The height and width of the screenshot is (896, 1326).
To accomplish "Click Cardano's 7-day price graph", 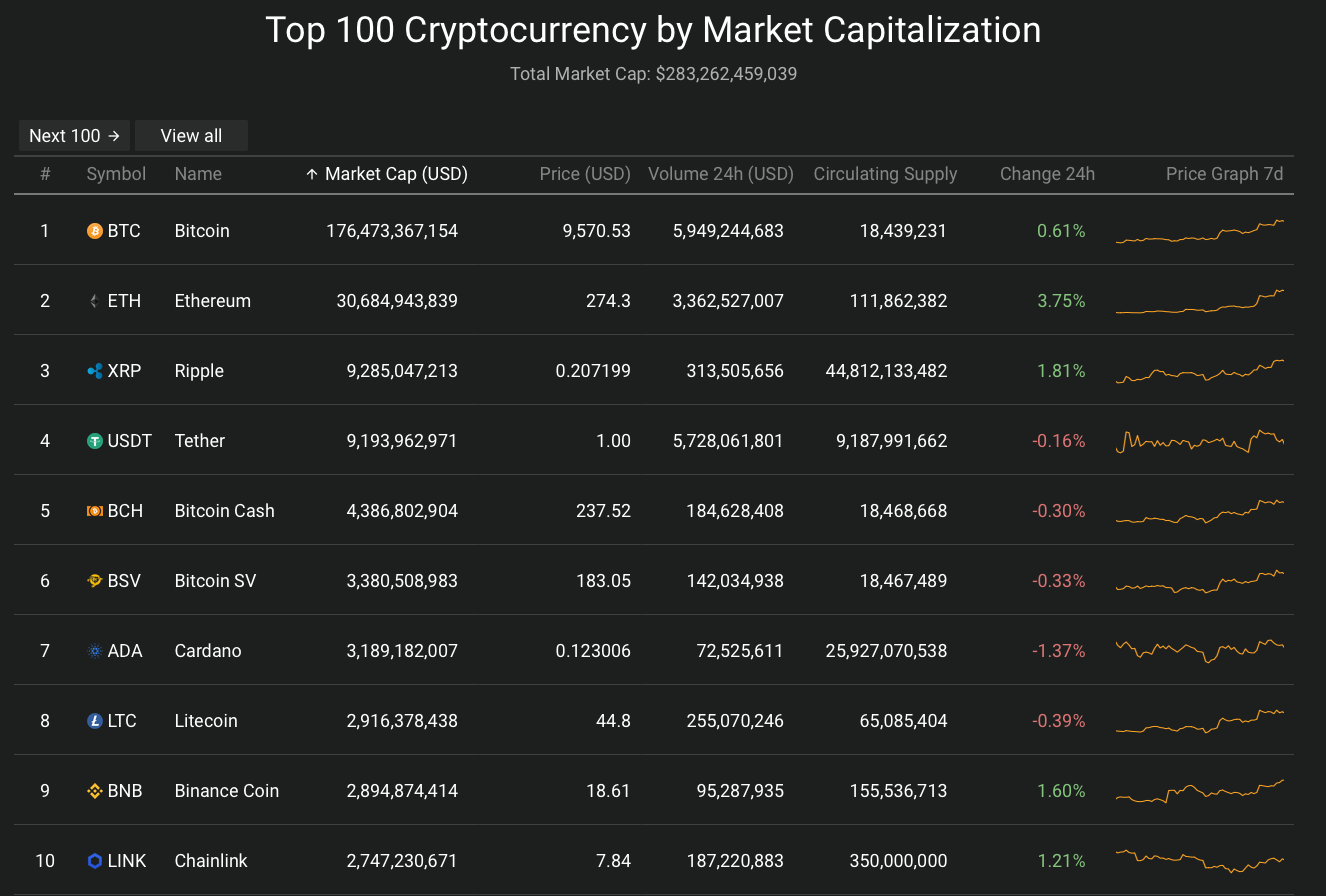I will [1200, 651].
